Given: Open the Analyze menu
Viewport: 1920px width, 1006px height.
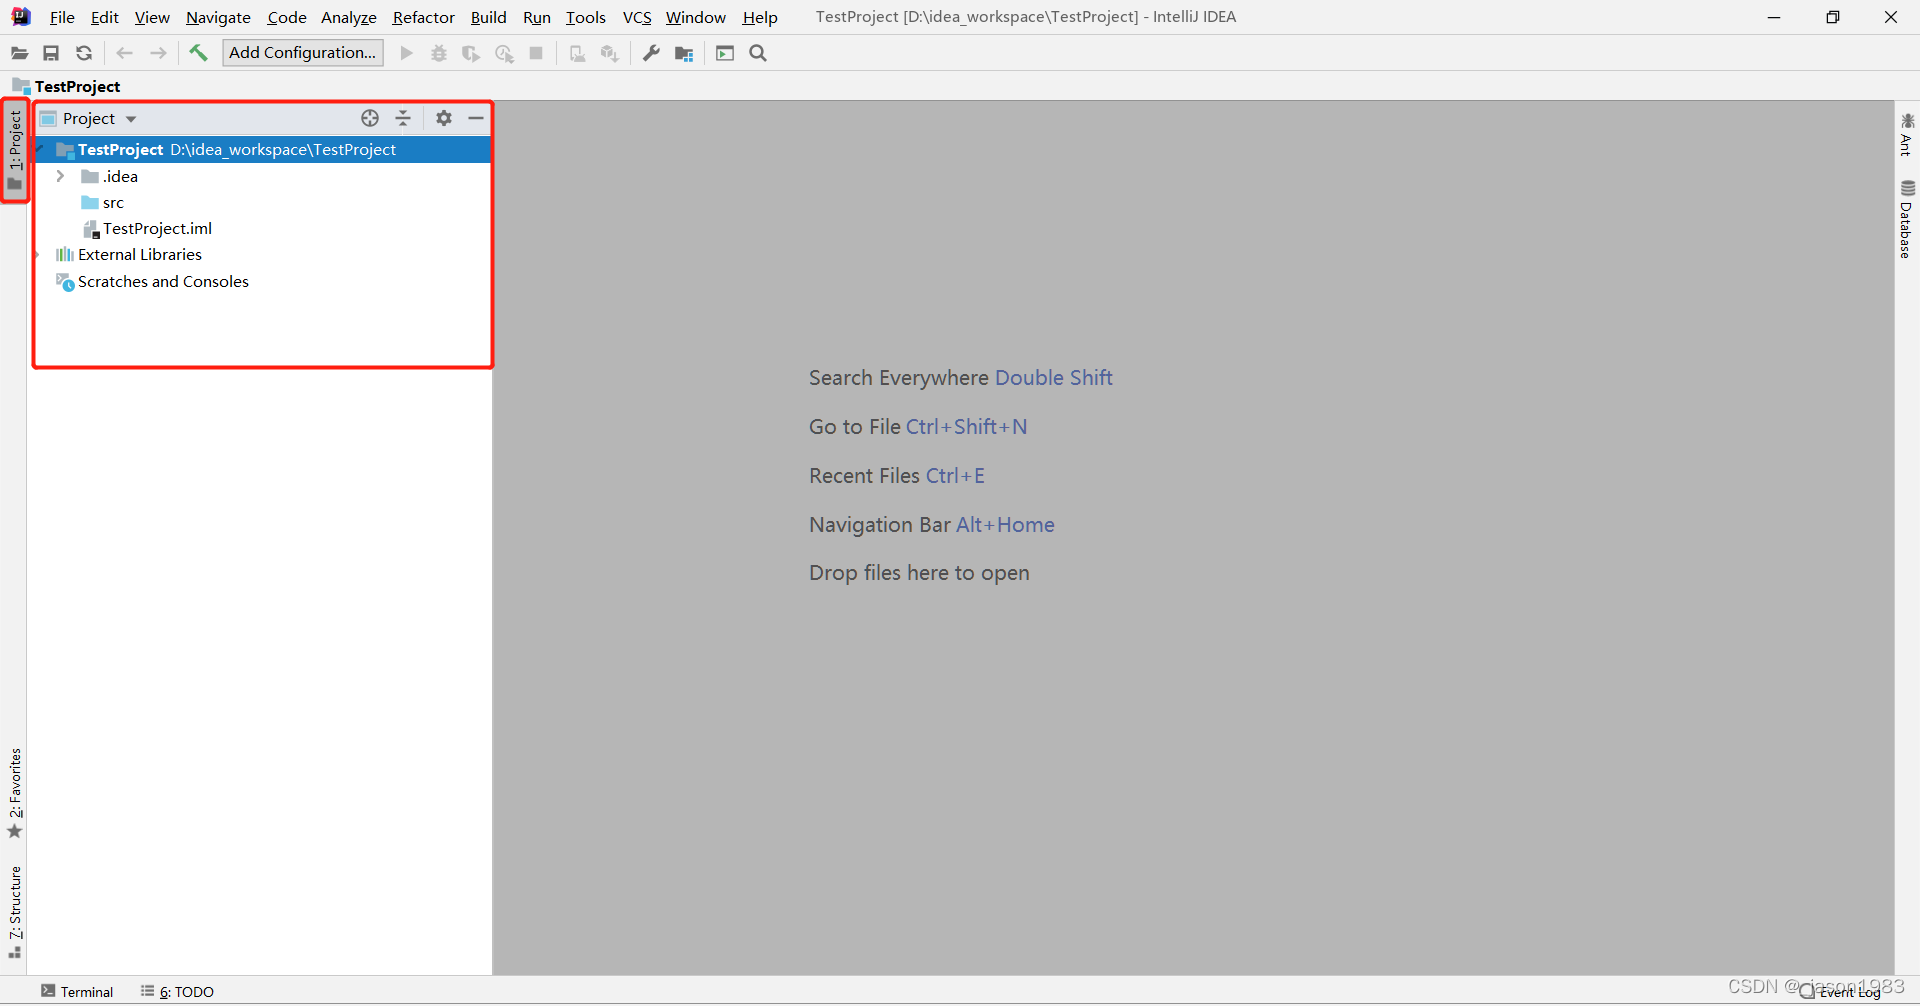Looking at the screenshot, I should pyautogui.click(x=348, y=17).
